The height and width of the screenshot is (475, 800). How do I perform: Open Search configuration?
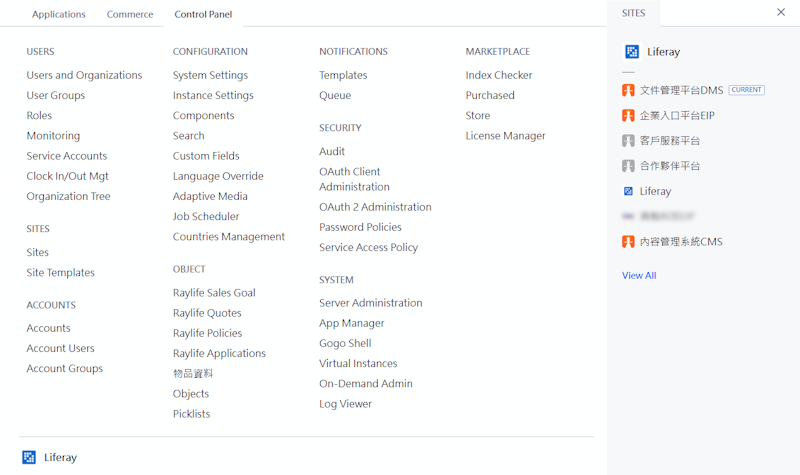tap(189, 136)
